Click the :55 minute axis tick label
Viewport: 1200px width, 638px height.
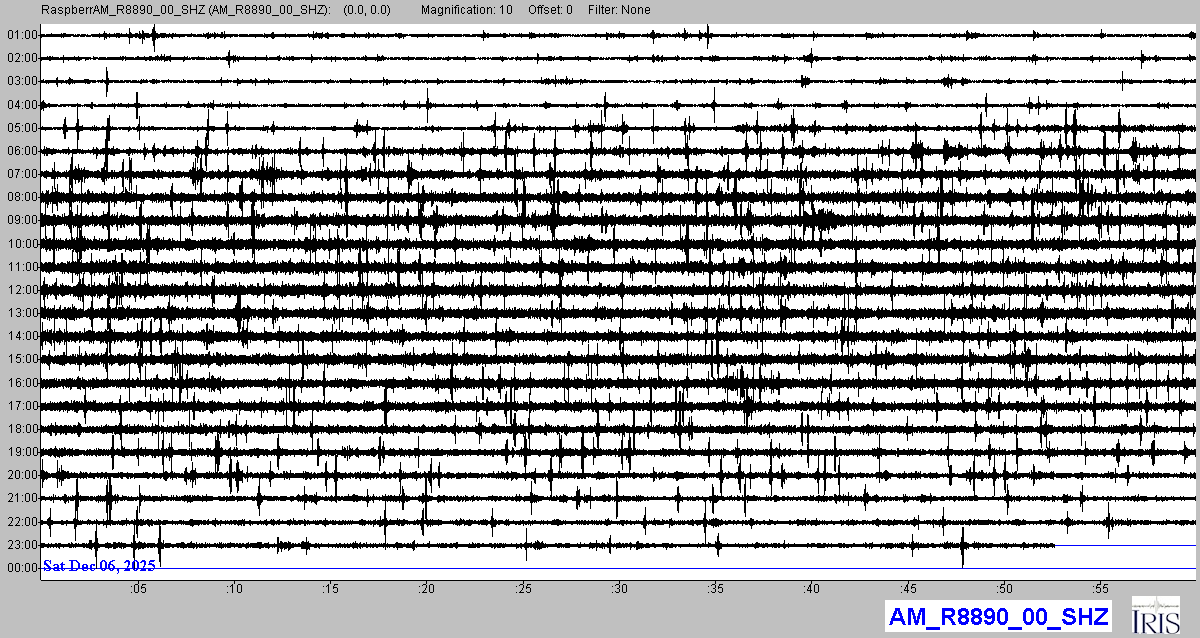point(1101,587)
